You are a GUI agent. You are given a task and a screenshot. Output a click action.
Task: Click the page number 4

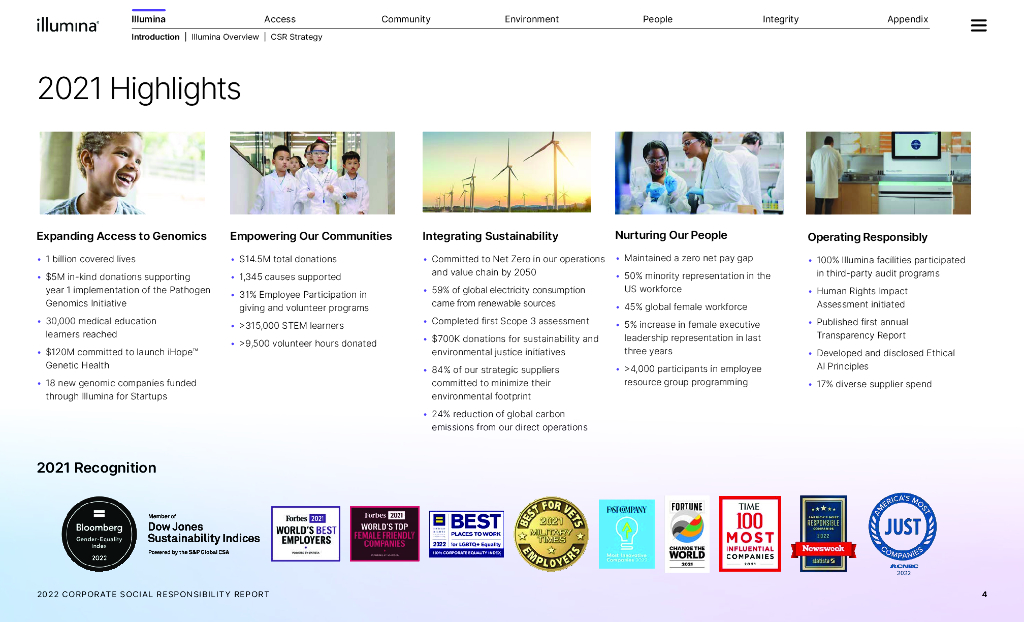(984, 594)
